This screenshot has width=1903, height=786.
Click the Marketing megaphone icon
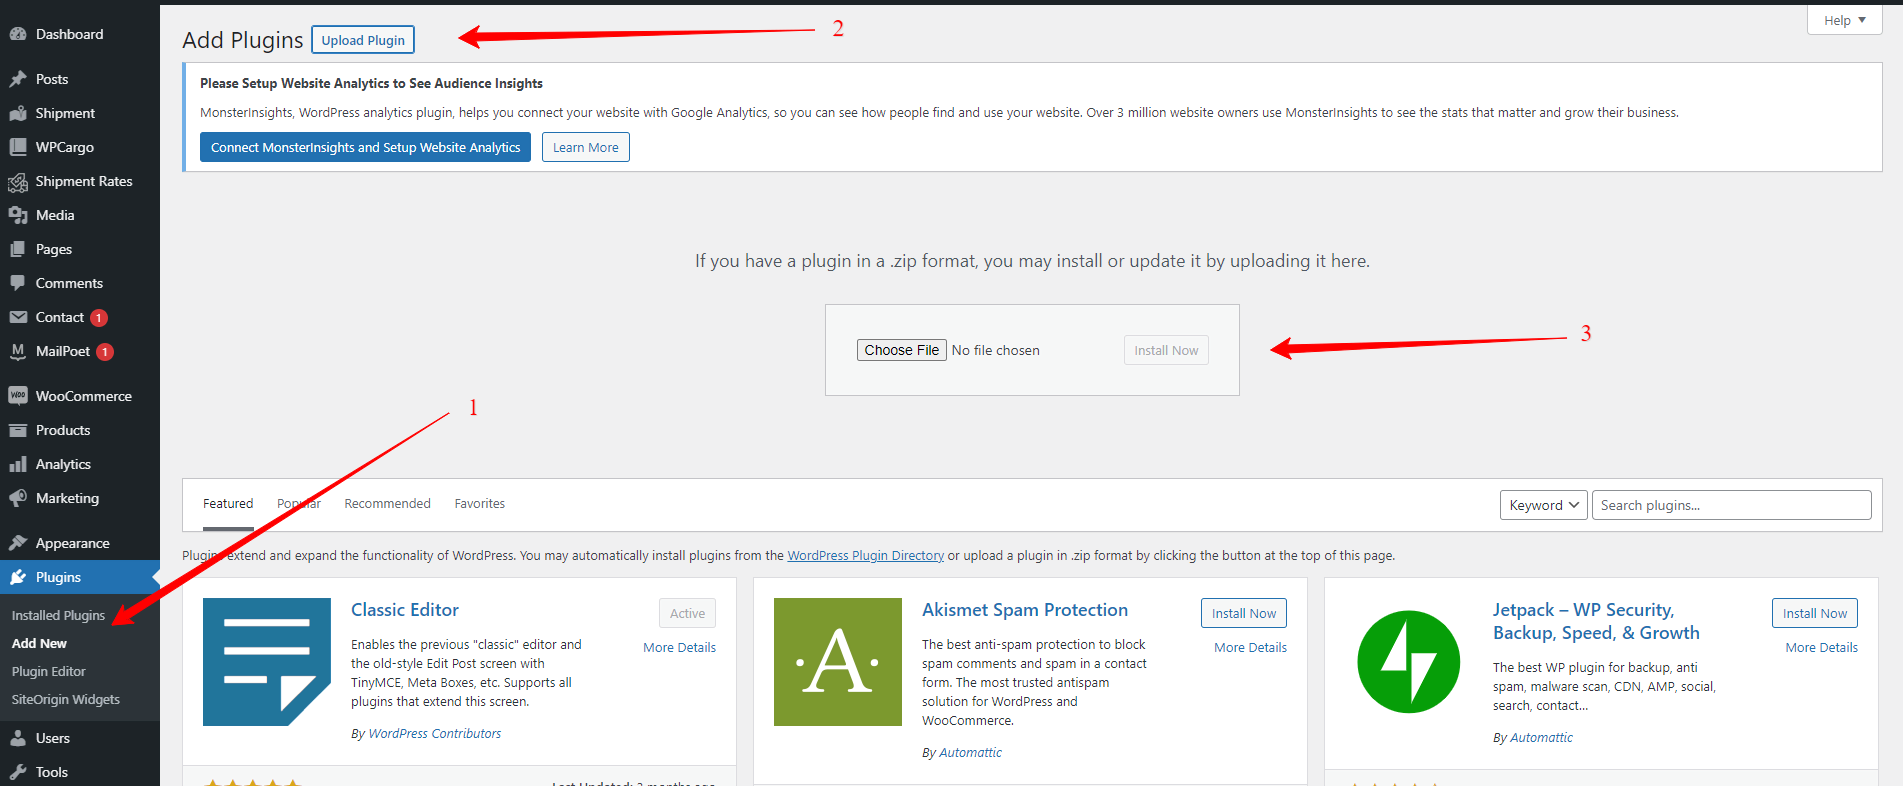pyautogui.click(x=18, y=498)
